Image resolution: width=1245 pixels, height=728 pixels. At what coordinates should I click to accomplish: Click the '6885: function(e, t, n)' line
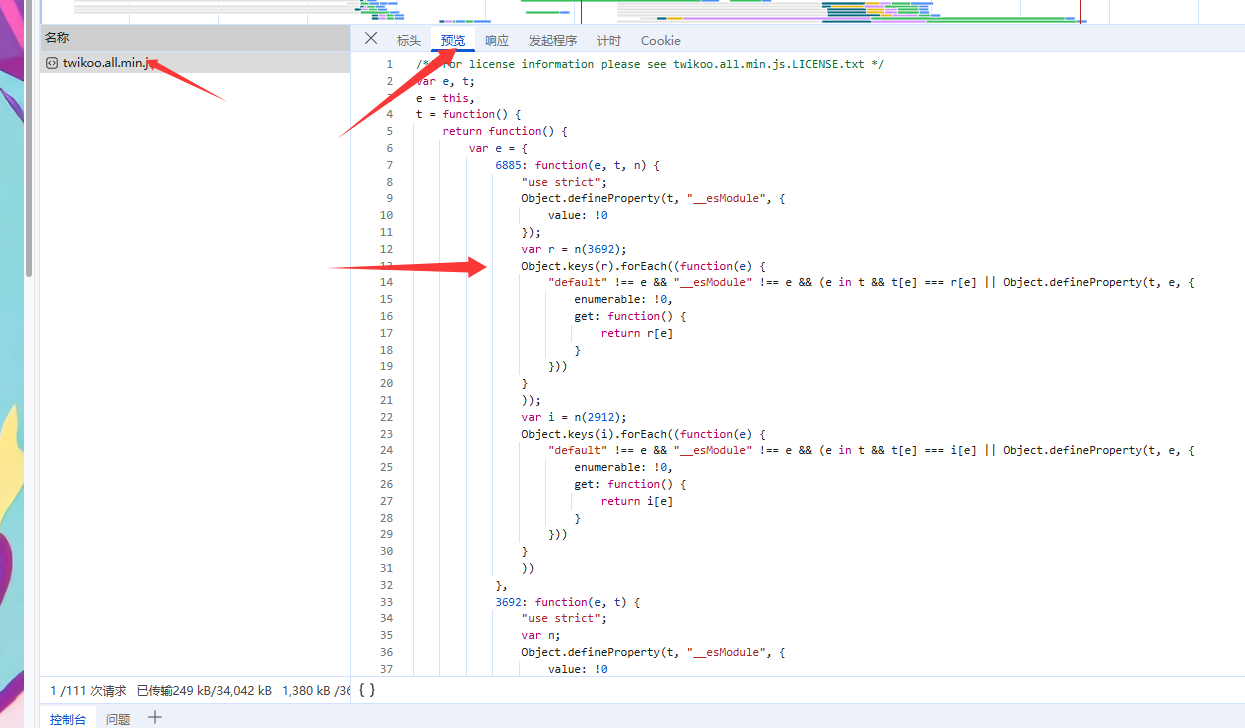tap(577, 165)
